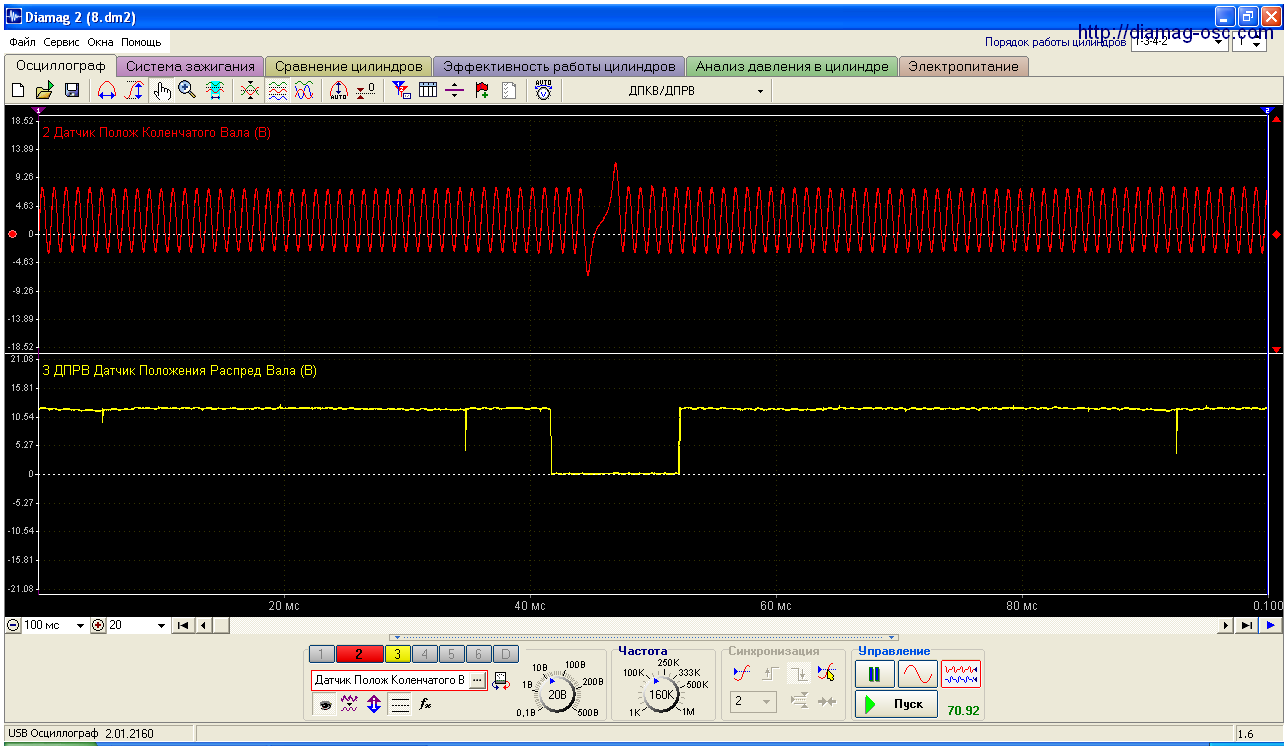The width and height of the screenshot is (1288, 746).
Task: Create a new file with the blank page icon
Action: (17, 90)
